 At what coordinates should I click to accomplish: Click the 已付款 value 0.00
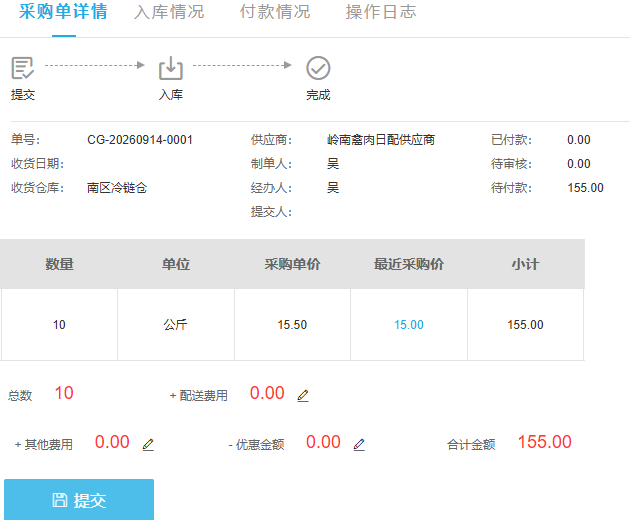[x=579, y=140]
